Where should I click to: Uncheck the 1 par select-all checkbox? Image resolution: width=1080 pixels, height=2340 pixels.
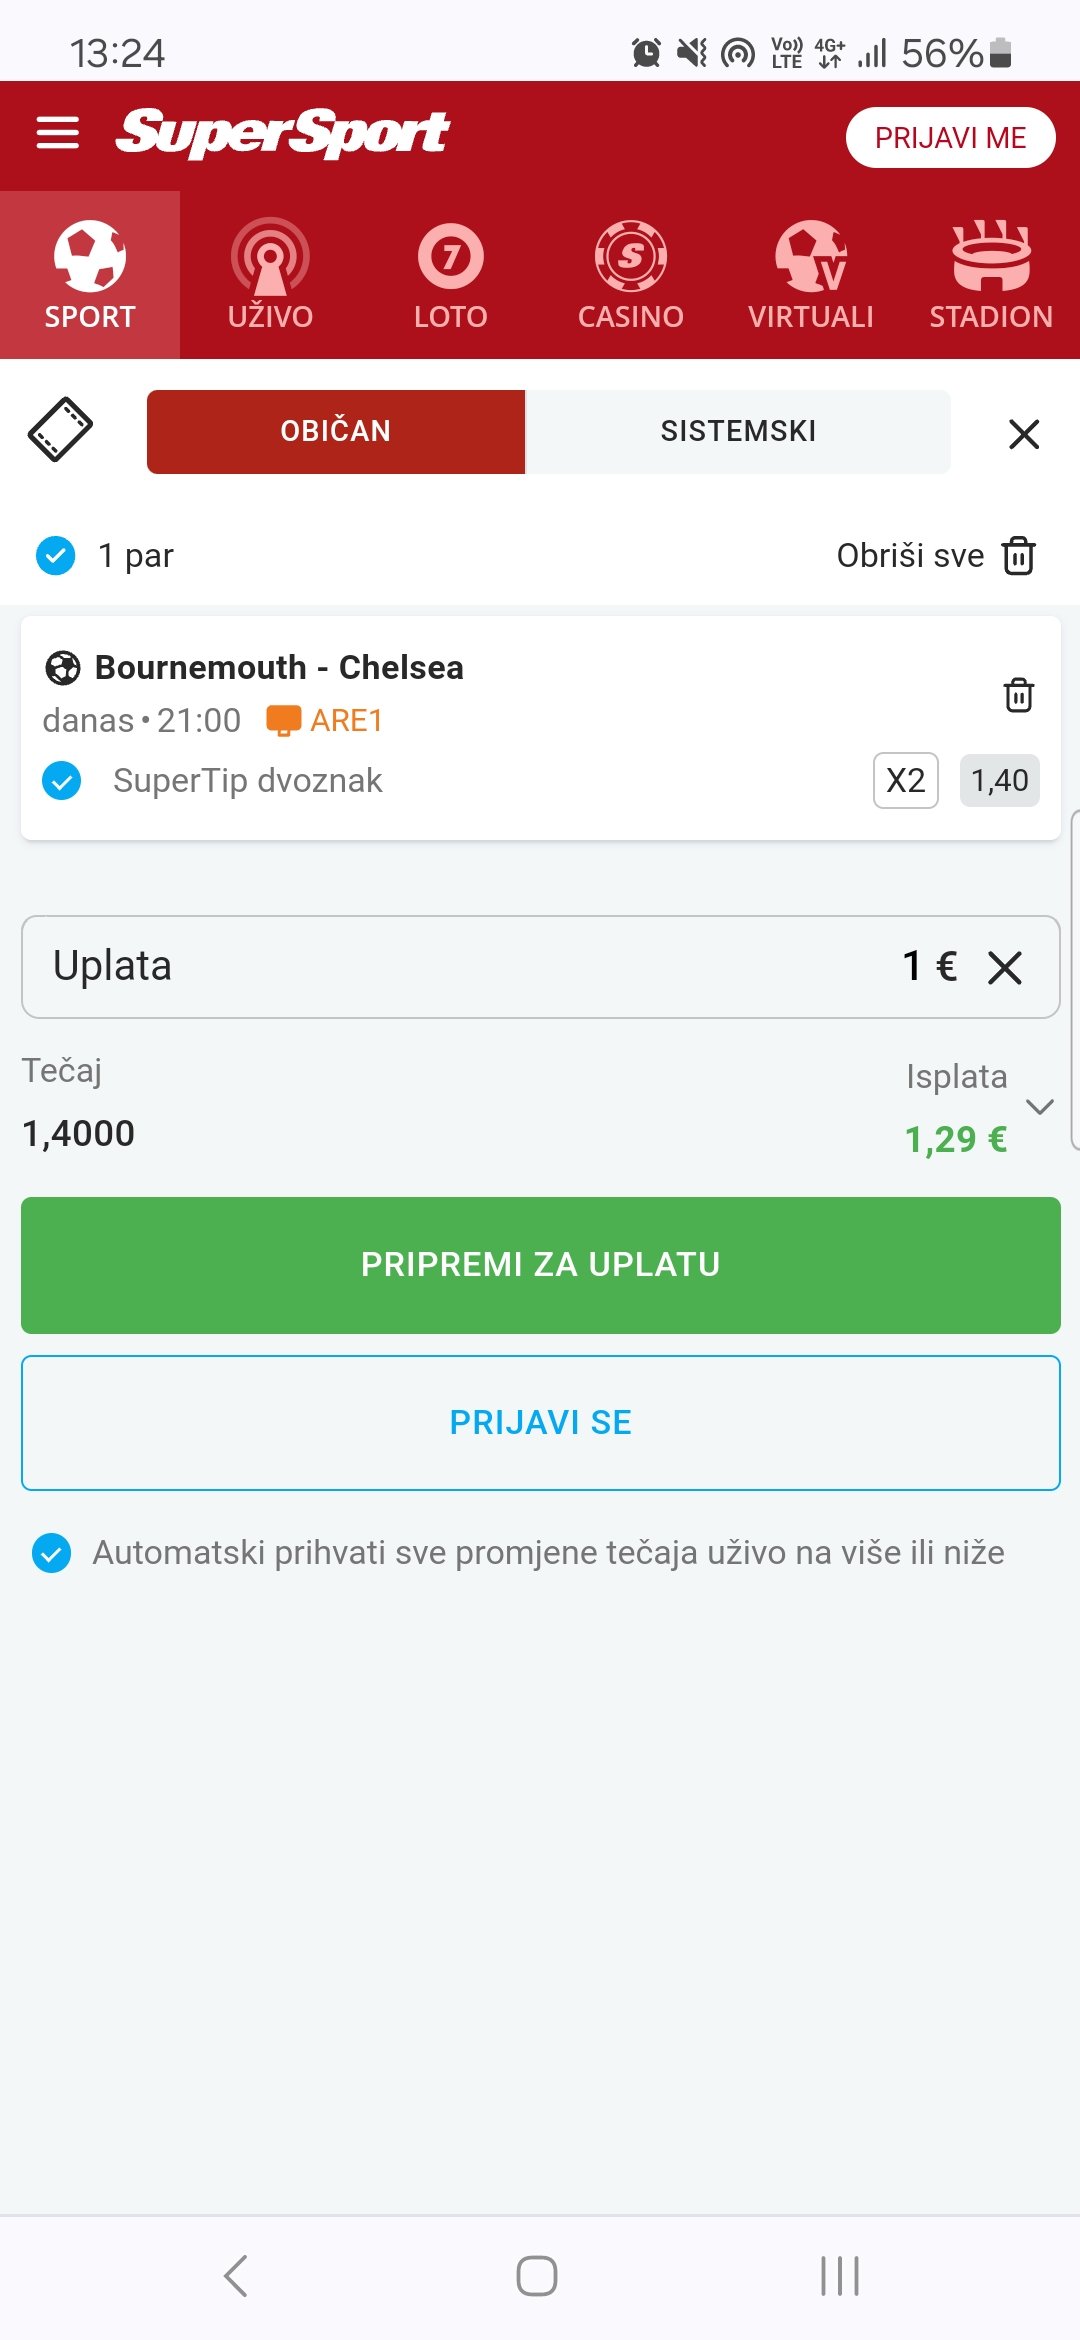click(x=56, y=555)
